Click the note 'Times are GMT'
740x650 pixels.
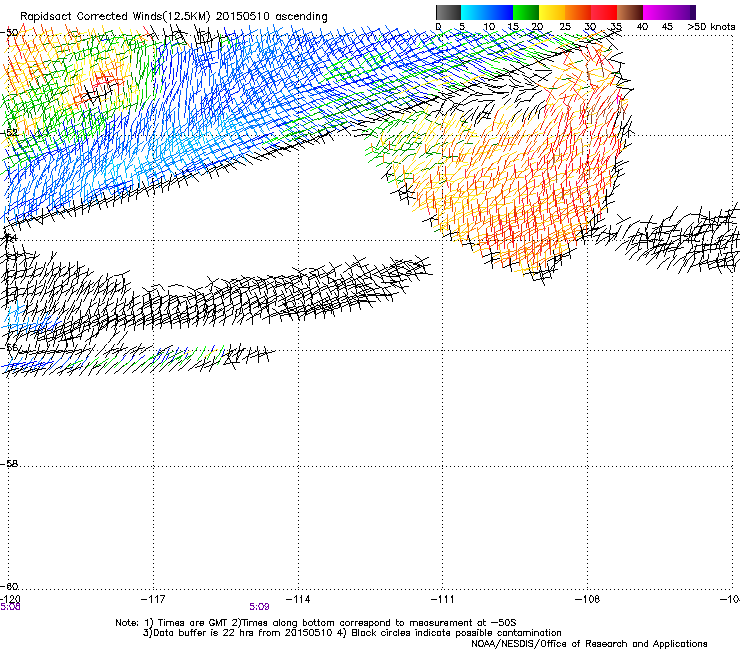(x=191, y=623)
